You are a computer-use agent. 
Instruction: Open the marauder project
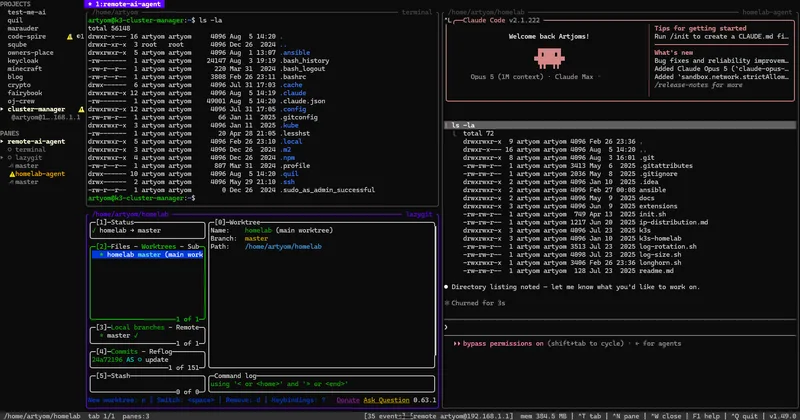23,29
